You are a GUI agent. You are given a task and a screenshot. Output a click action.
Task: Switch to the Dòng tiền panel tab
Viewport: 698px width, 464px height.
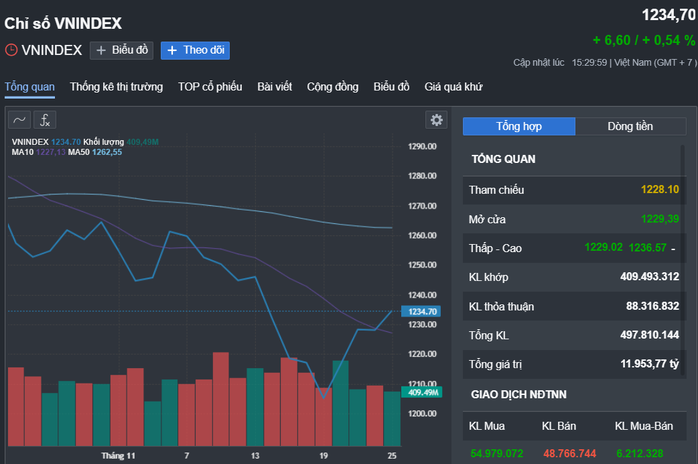(630, 126)
